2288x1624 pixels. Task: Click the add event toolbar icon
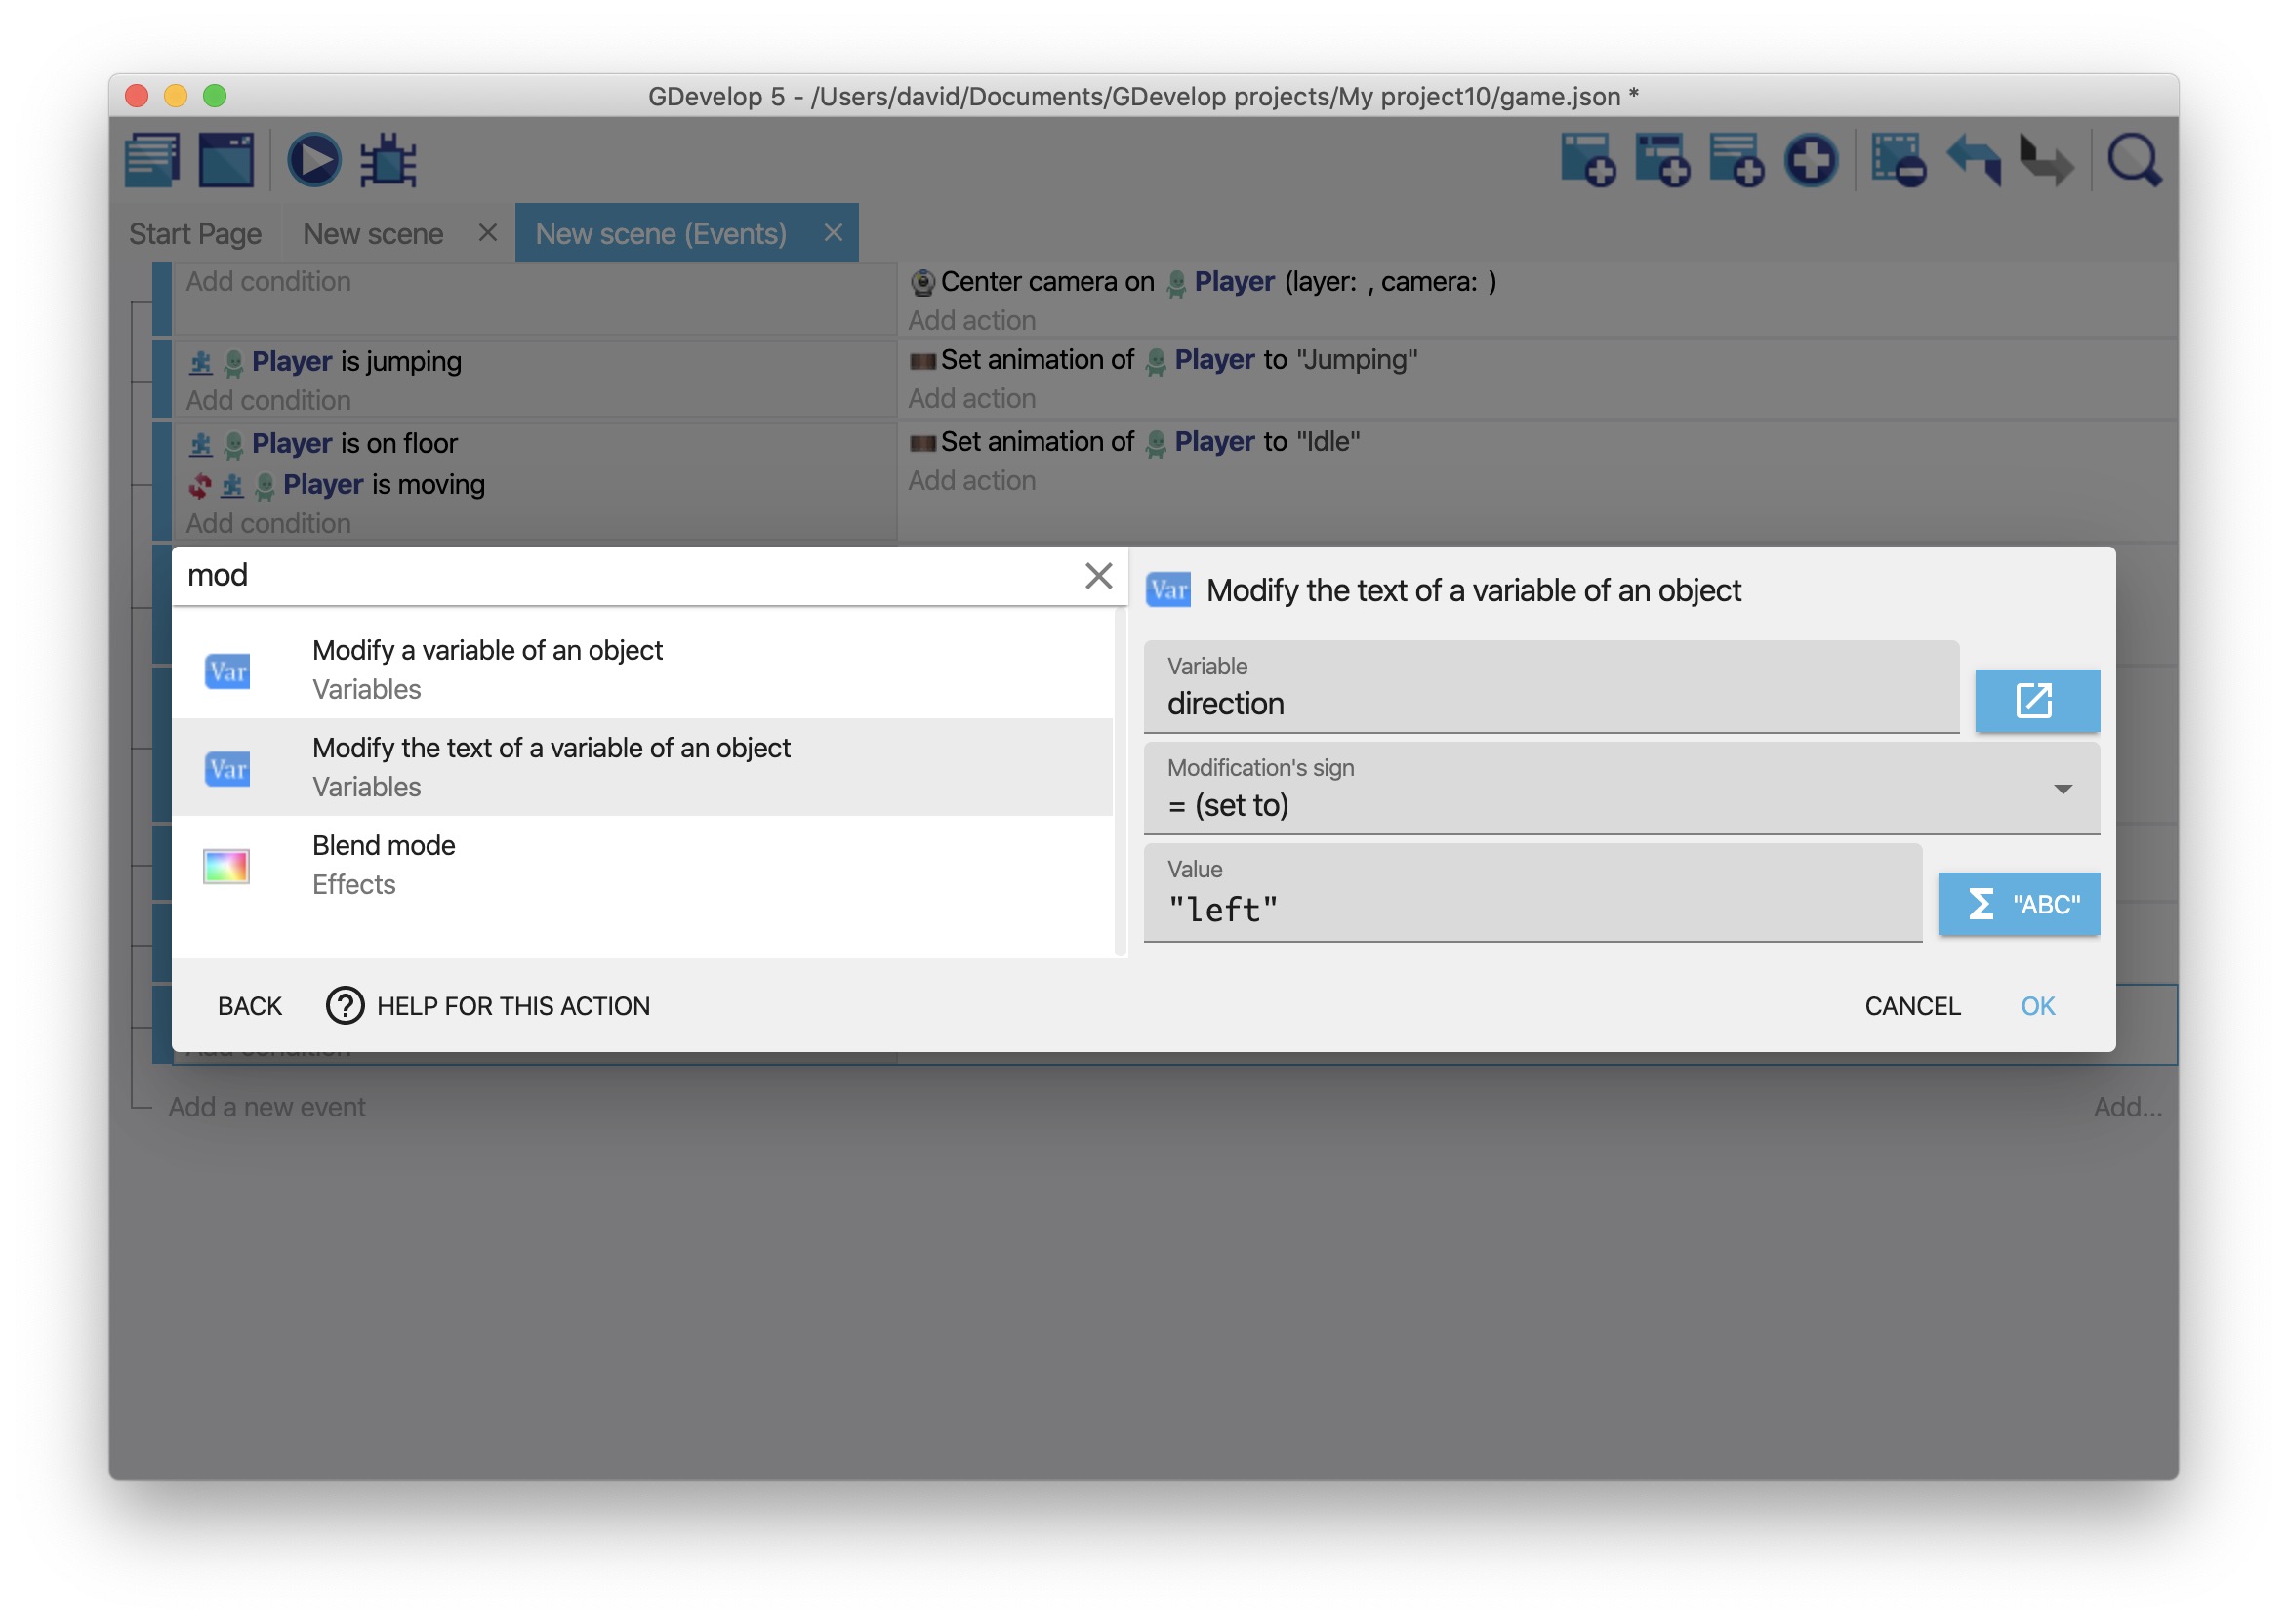pos(1587,160)
